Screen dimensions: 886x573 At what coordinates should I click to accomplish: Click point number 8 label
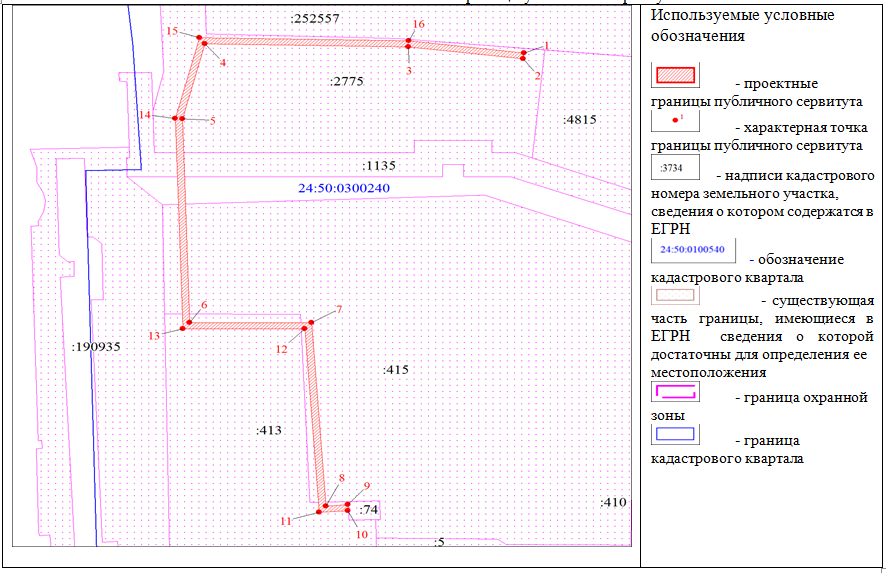[341, 478]
